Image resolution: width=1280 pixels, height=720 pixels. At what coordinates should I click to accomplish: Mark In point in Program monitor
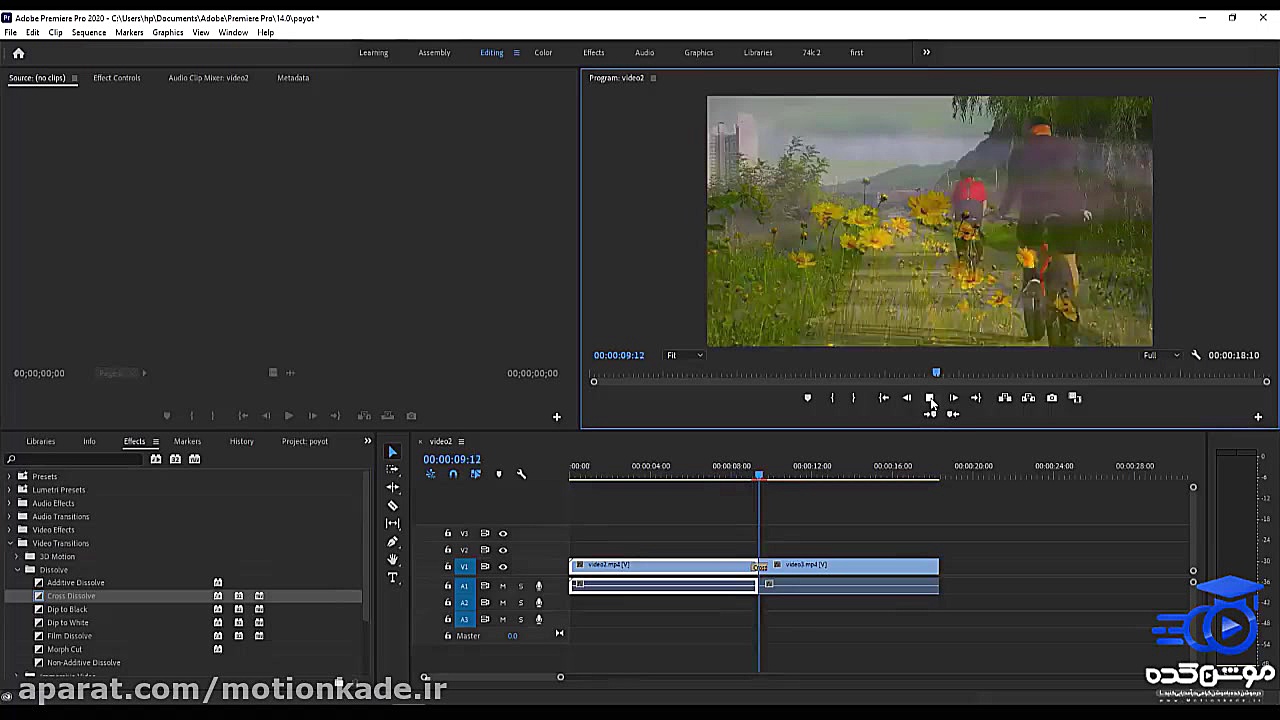pyautogui.click(x=832, y=398)
